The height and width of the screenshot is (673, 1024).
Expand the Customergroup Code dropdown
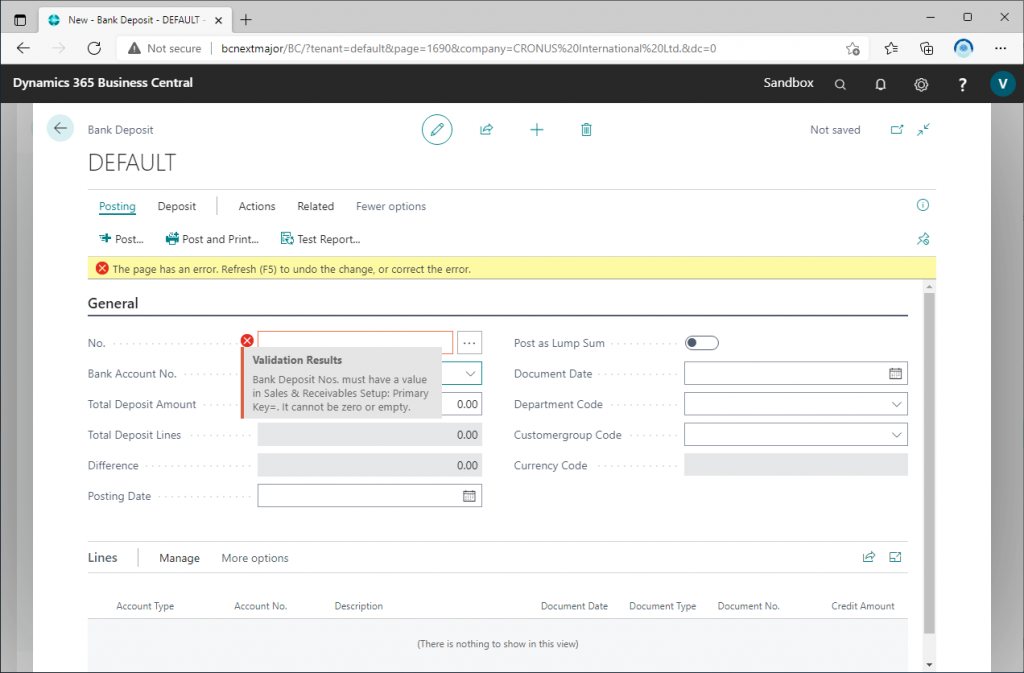pyautogui.click(x=897, y=435)
